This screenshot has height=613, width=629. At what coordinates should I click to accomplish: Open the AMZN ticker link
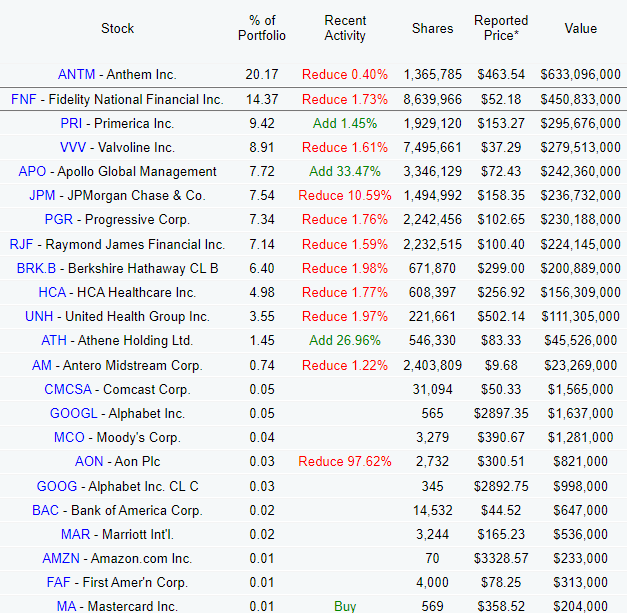tap(61, 558)
